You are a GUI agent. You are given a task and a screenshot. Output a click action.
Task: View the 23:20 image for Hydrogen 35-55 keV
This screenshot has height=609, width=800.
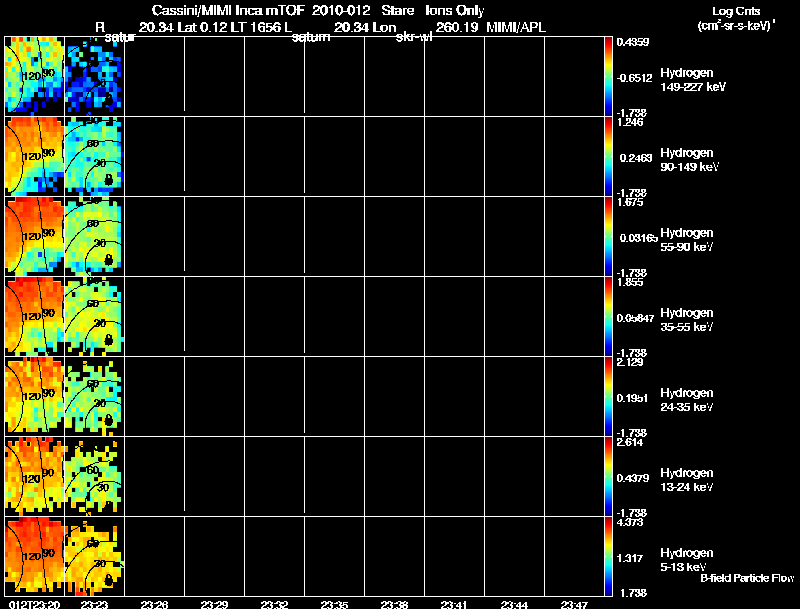point(34,316)
